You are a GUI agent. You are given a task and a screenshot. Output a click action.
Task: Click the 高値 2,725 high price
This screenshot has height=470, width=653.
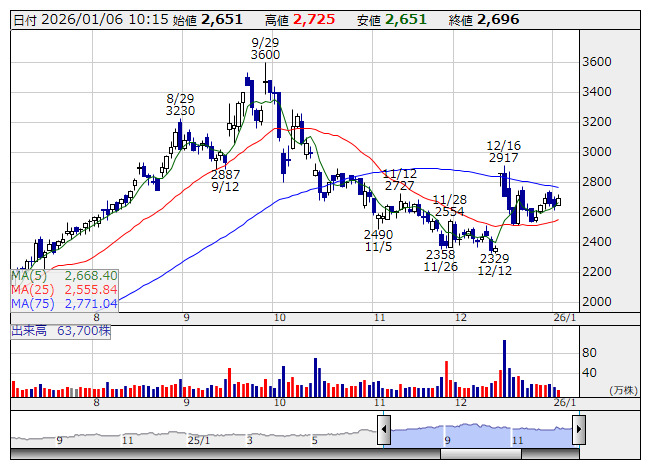coord(300,20)
